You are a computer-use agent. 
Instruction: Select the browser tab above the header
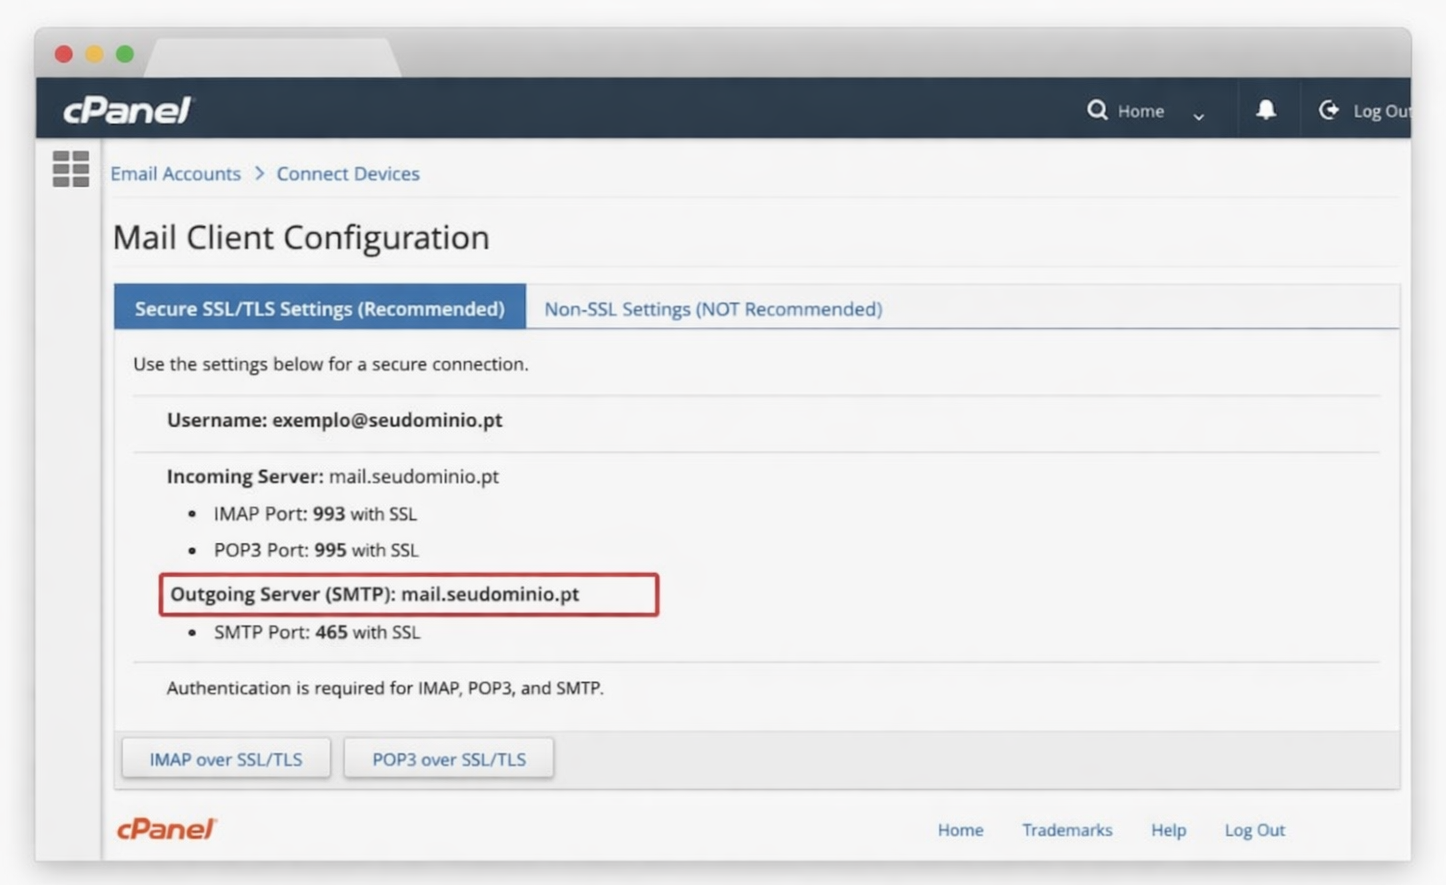click(x=272, y=58)
